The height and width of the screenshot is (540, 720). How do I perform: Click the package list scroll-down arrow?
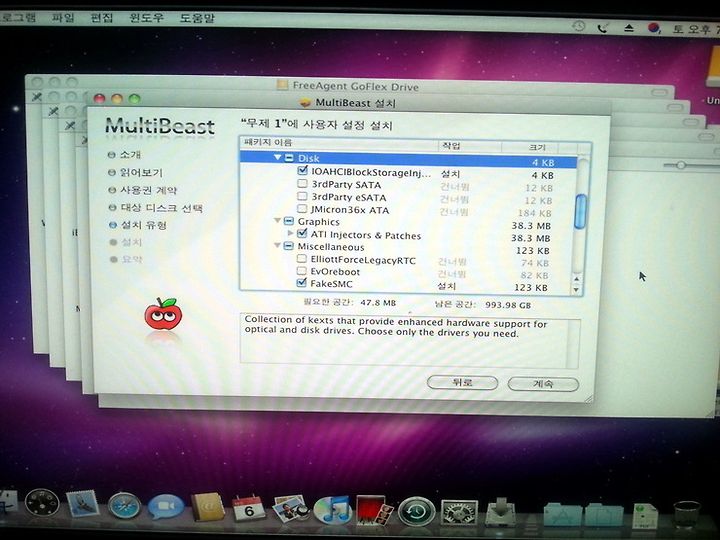pos(576,290)
